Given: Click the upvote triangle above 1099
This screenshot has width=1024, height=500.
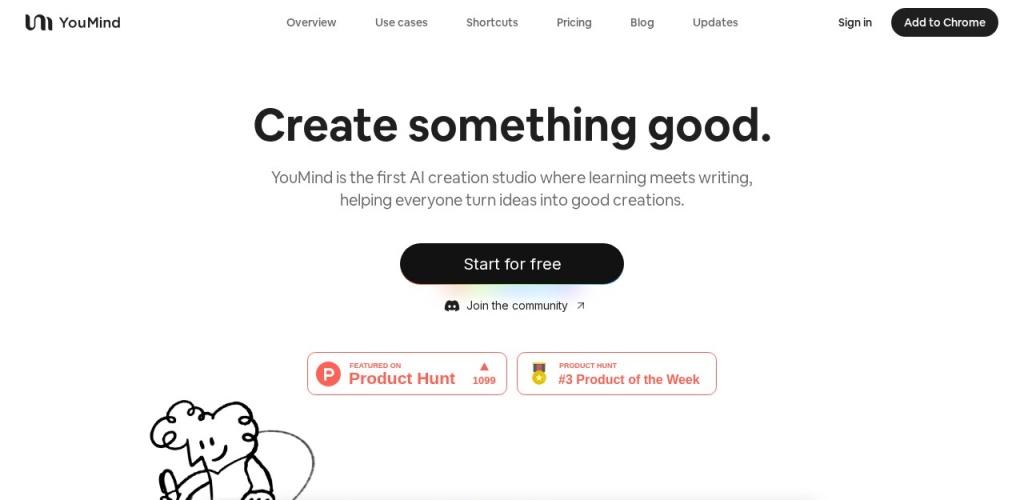Looking at the screenshot, I should pyautogui.click(x=484, y=367).
